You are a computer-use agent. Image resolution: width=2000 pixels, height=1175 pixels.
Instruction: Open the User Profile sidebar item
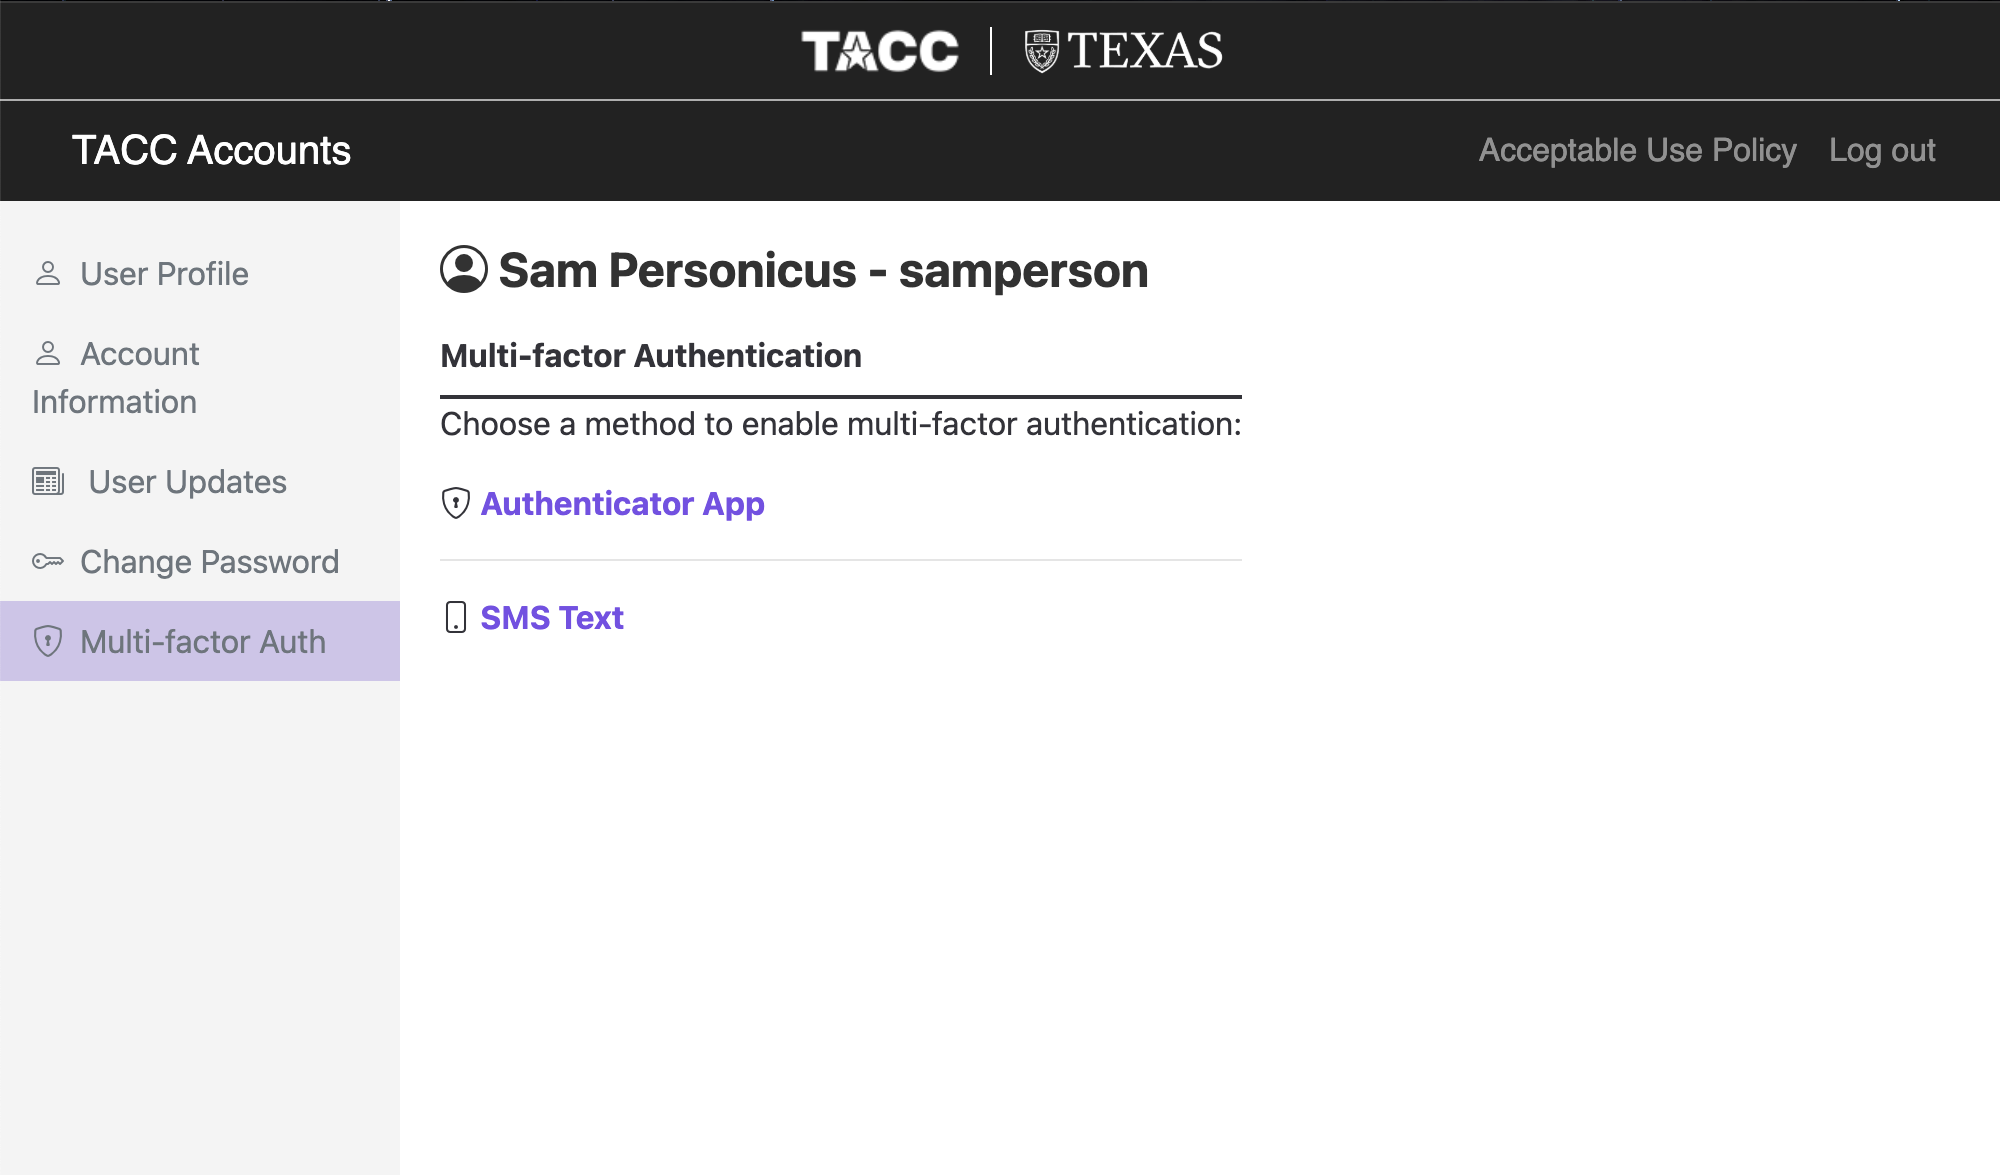click(200, 273)
